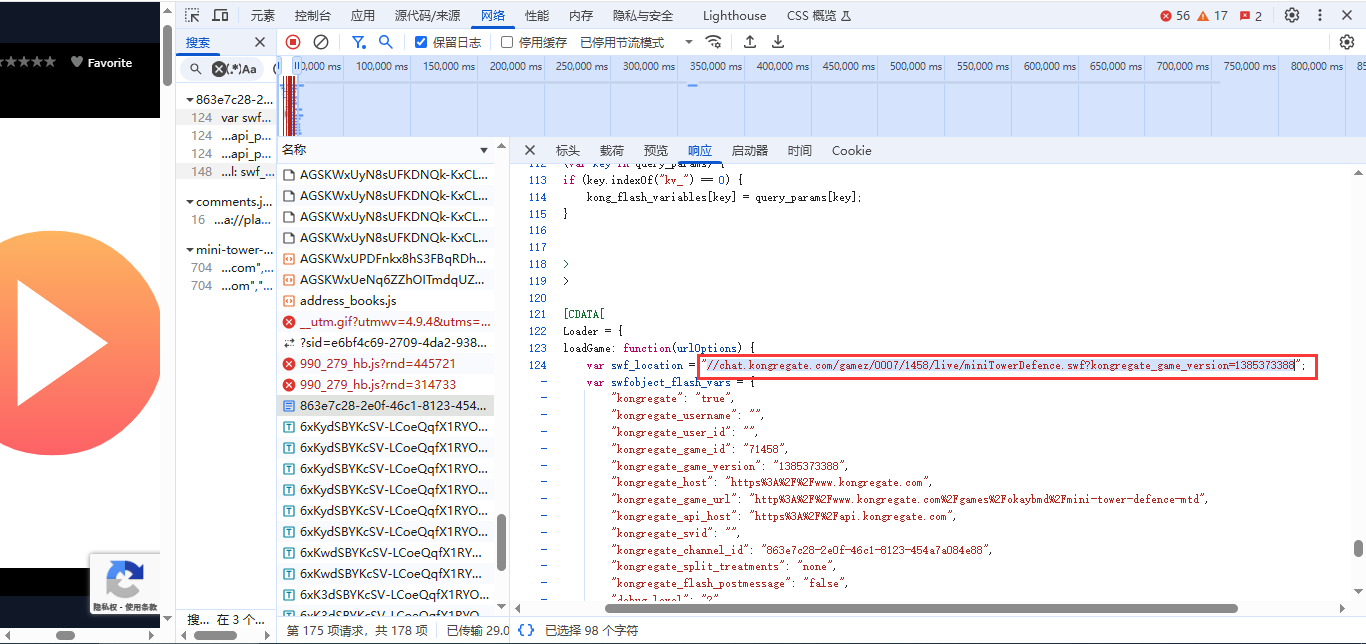Collapse the 863e7c28-2... search result group
This screenshot has width=1366, height=644.
pyautogui.click(x=189, y=100)
